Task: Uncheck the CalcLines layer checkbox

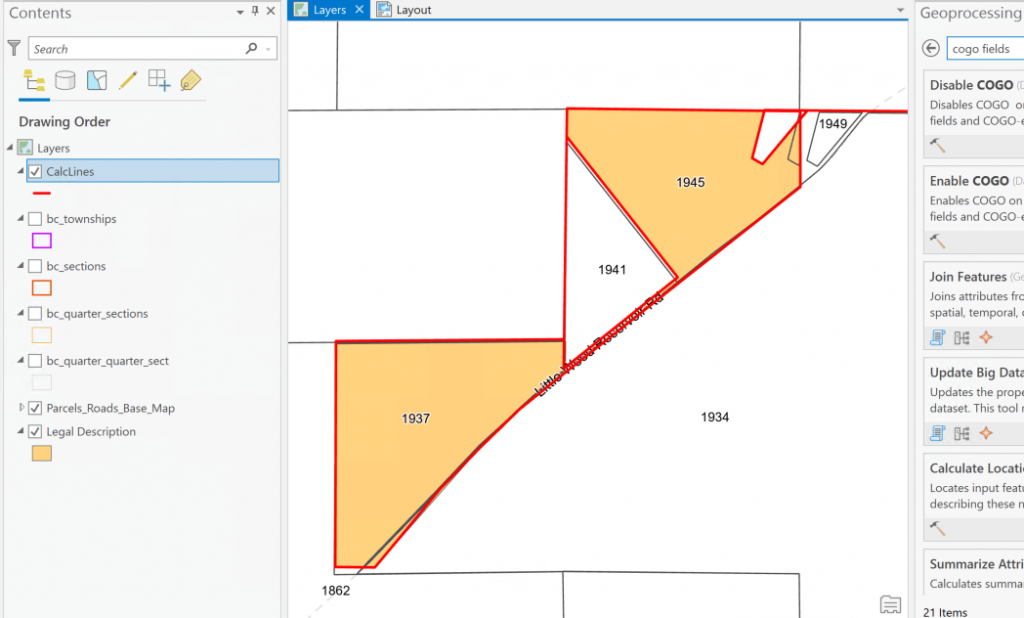Action: click(35, 172)
